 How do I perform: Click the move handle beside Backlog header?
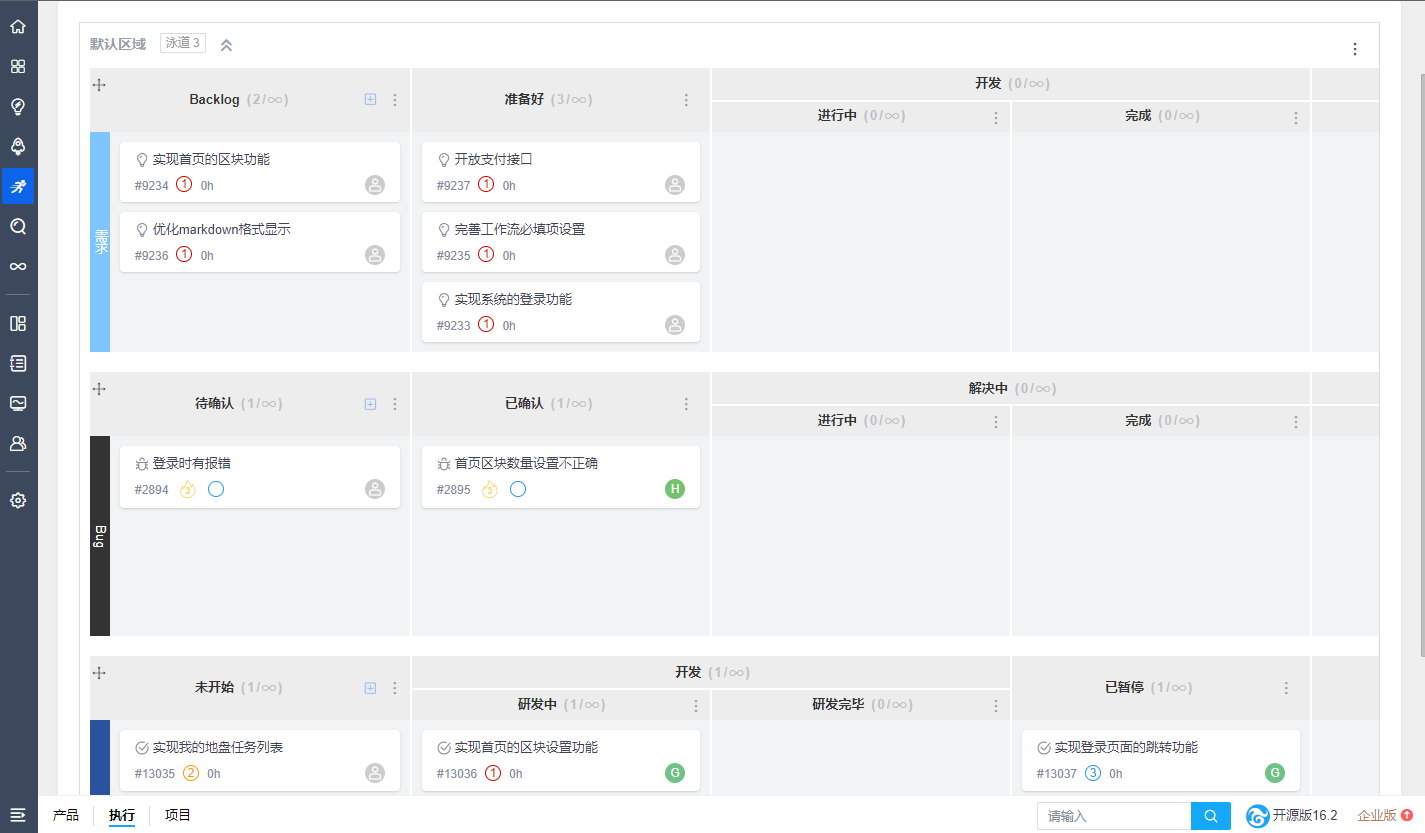click(99, 85)
